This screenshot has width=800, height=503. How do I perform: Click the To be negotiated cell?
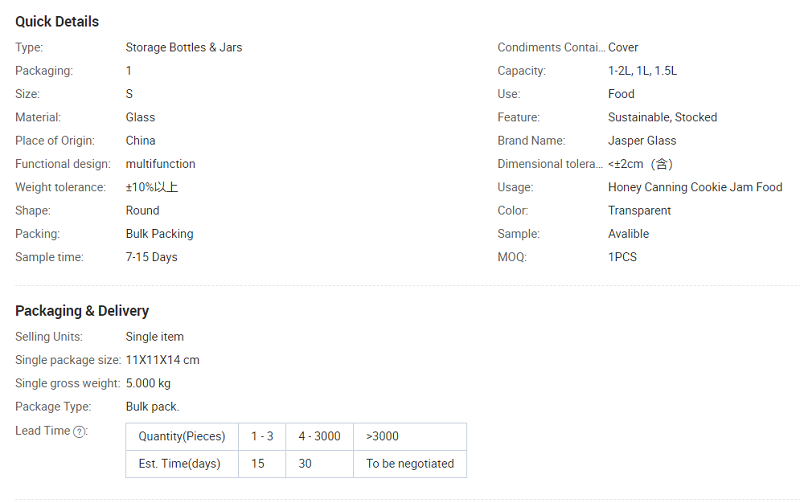tap(410, 464)
